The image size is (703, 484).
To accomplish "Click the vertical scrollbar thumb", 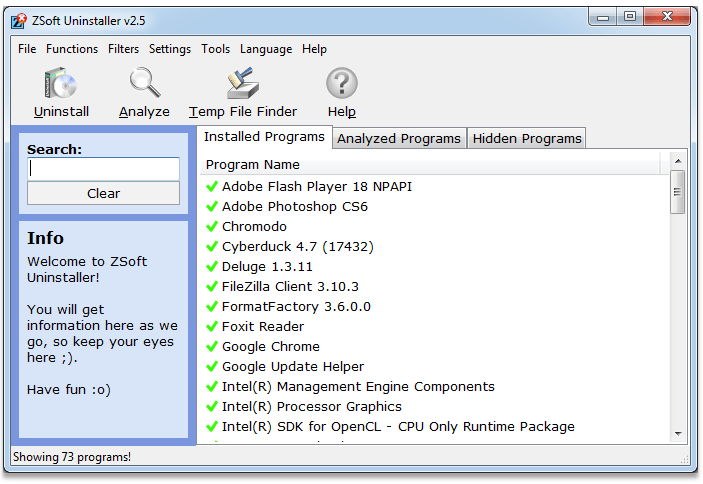I will pyautogui.click(x=677, y=192).
